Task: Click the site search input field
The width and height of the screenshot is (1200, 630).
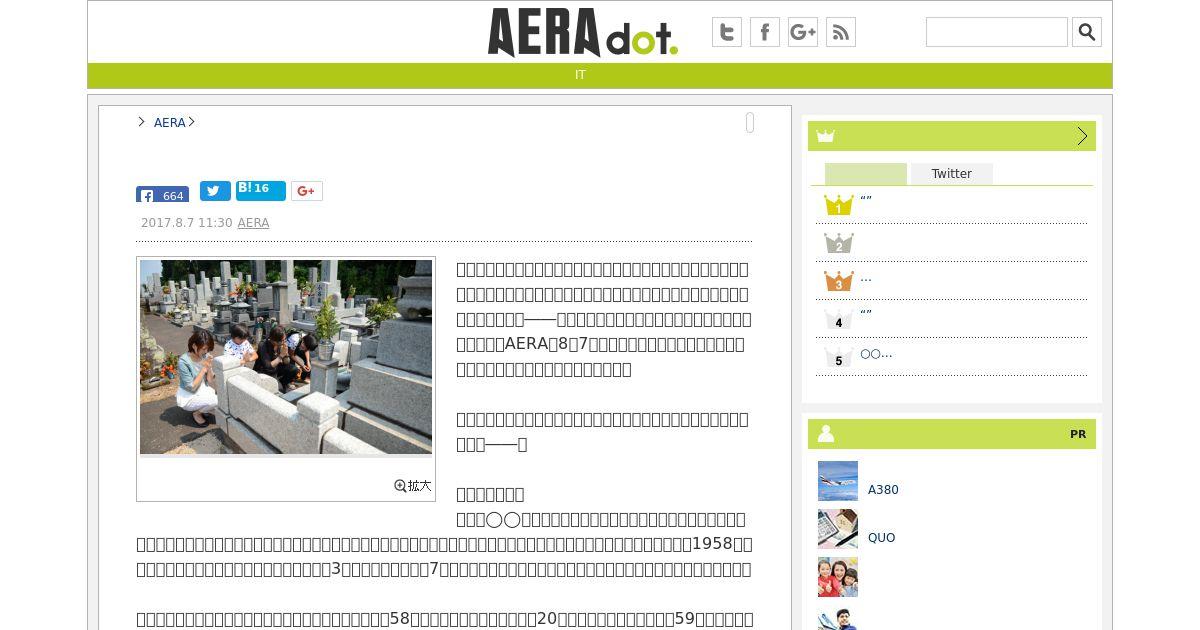Action: click(x=997, y=32)
